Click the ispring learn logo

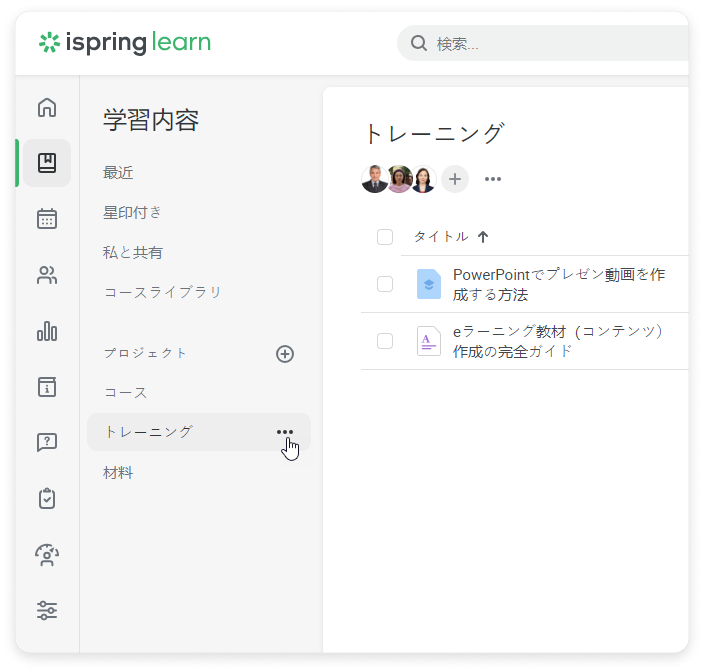click(x=125, y=43)
